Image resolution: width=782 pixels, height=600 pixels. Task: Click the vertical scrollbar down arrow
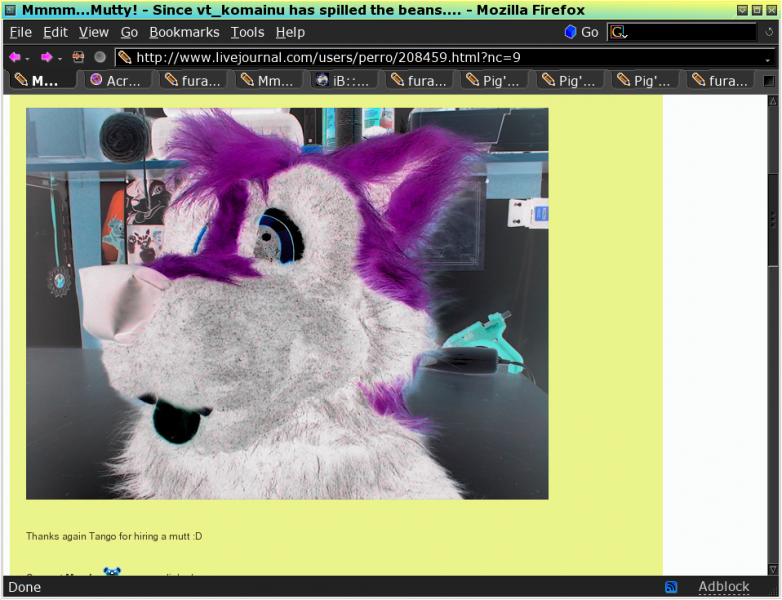[x=773, y=569]
